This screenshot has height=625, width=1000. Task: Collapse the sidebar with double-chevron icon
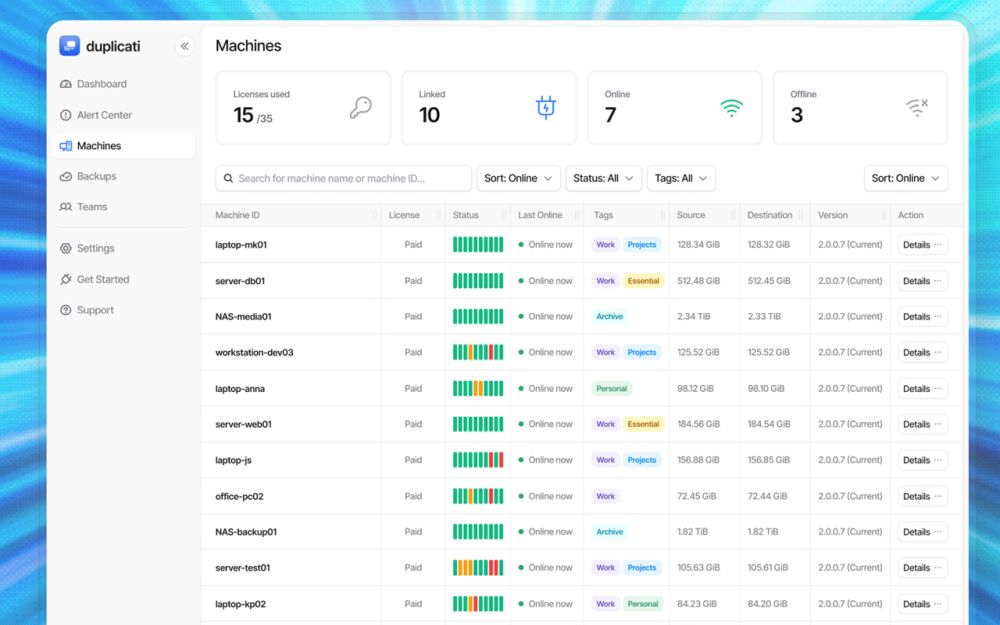(x=184, y=46)
